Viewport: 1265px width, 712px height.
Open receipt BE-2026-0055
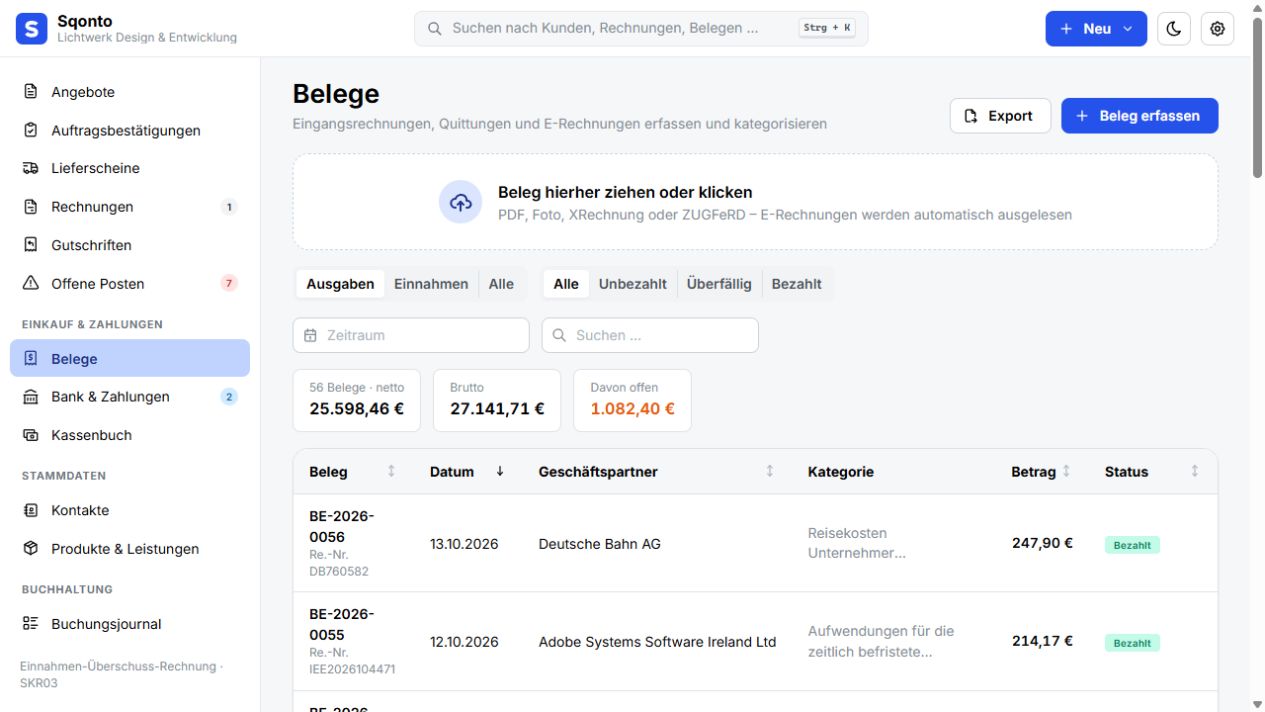pyautogui.click(x=341, y=625)
